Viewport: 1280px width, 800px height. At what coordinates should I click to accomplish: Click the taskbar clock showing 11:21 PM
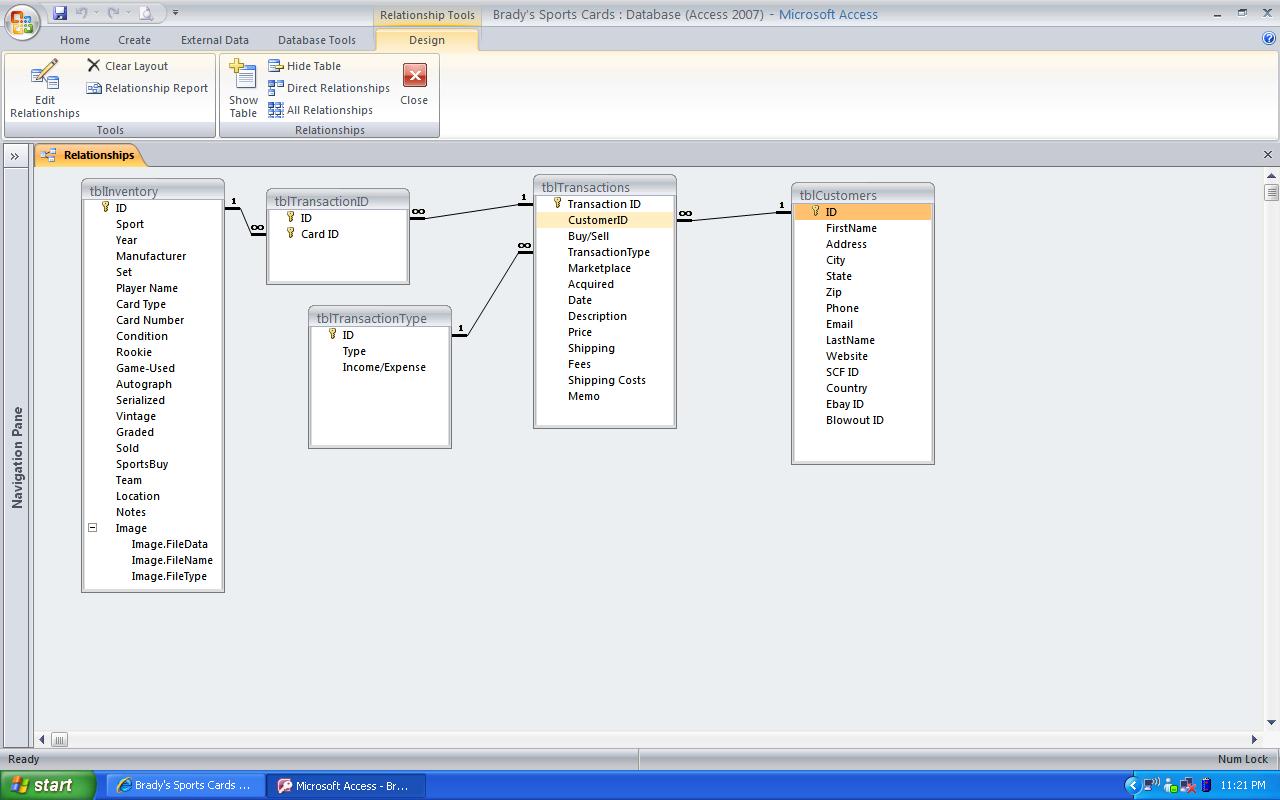[x=1243, y=785]
